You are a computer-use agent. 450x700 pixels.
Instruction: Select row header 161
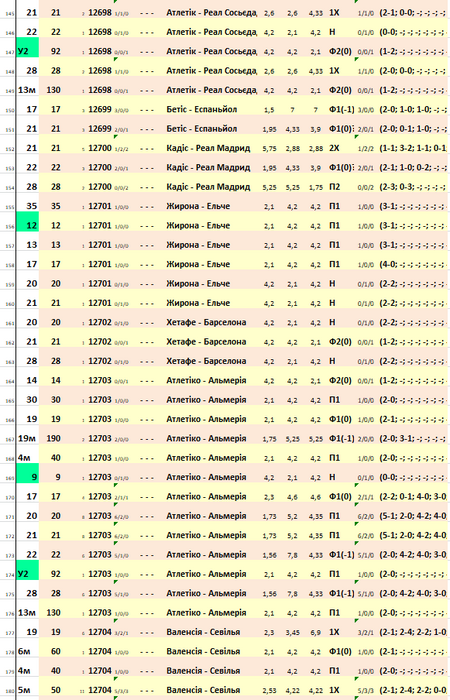tap(9, 323)
